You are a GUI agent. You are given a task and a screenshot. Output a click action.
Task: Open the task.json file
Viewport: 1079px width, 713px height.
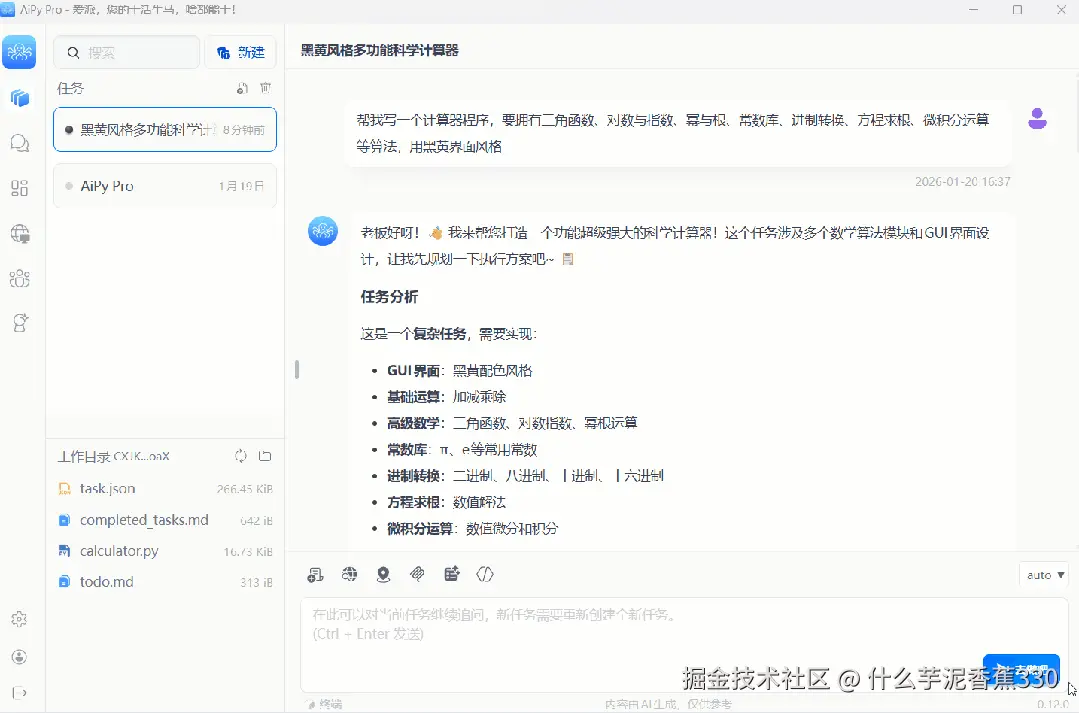point(165,489)
